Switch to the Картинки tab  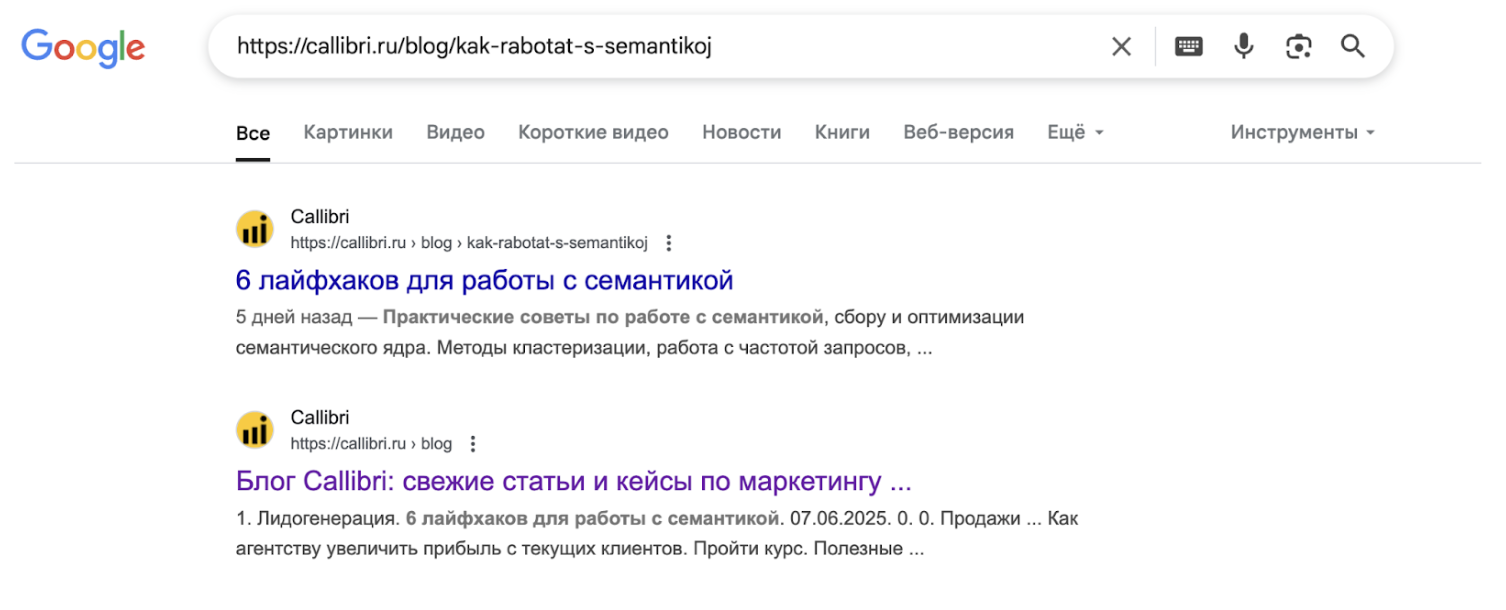pos(347,131)
